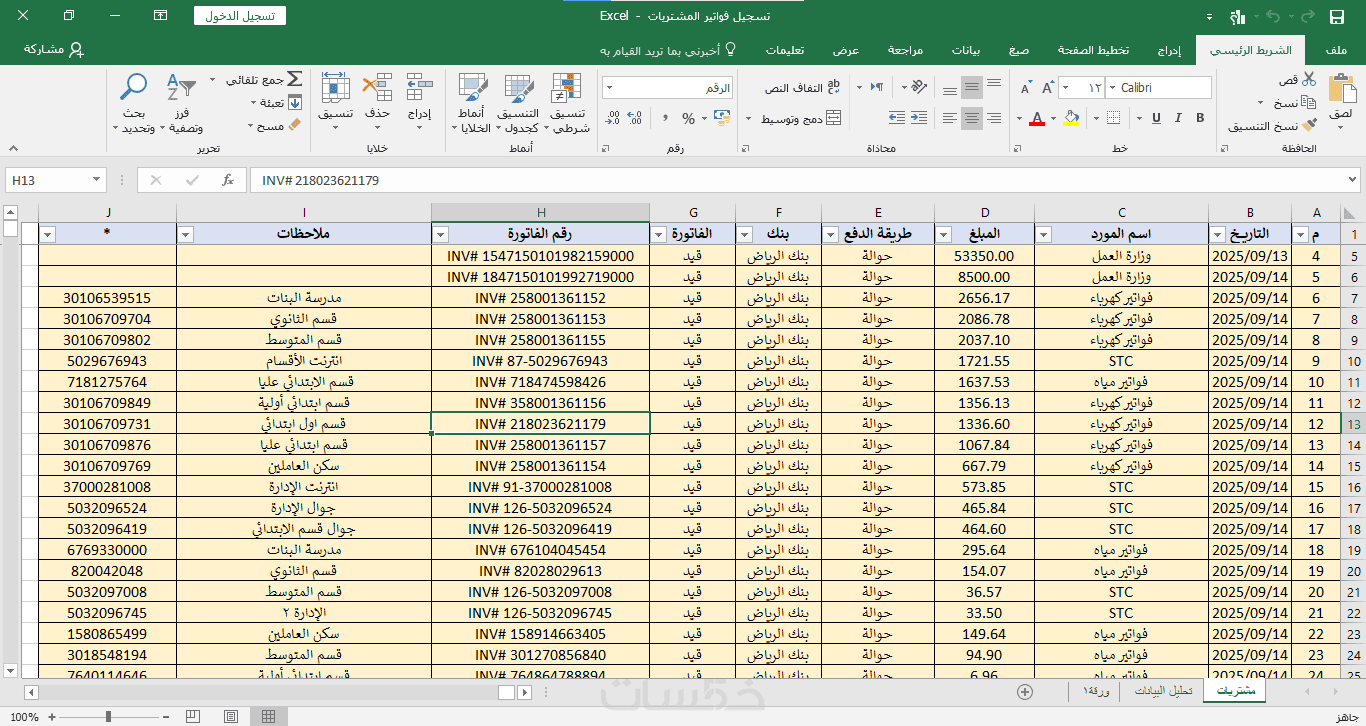The width and height of the screenshot is (1366, 726).
Task: Switch to Data (بيانات) ribbon tab
Action: point(965,50)
